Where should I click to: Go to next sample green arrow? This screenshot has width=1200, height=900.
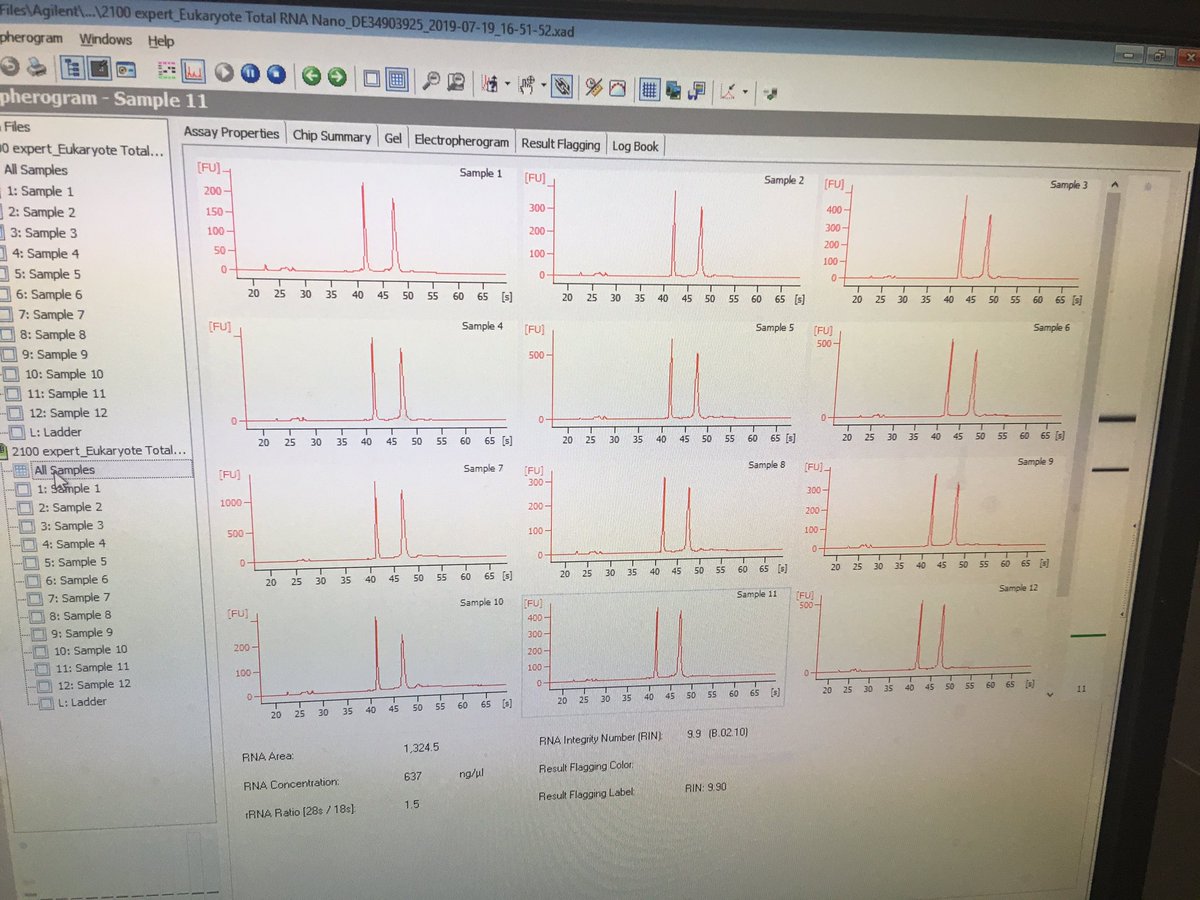coord(337,76)
